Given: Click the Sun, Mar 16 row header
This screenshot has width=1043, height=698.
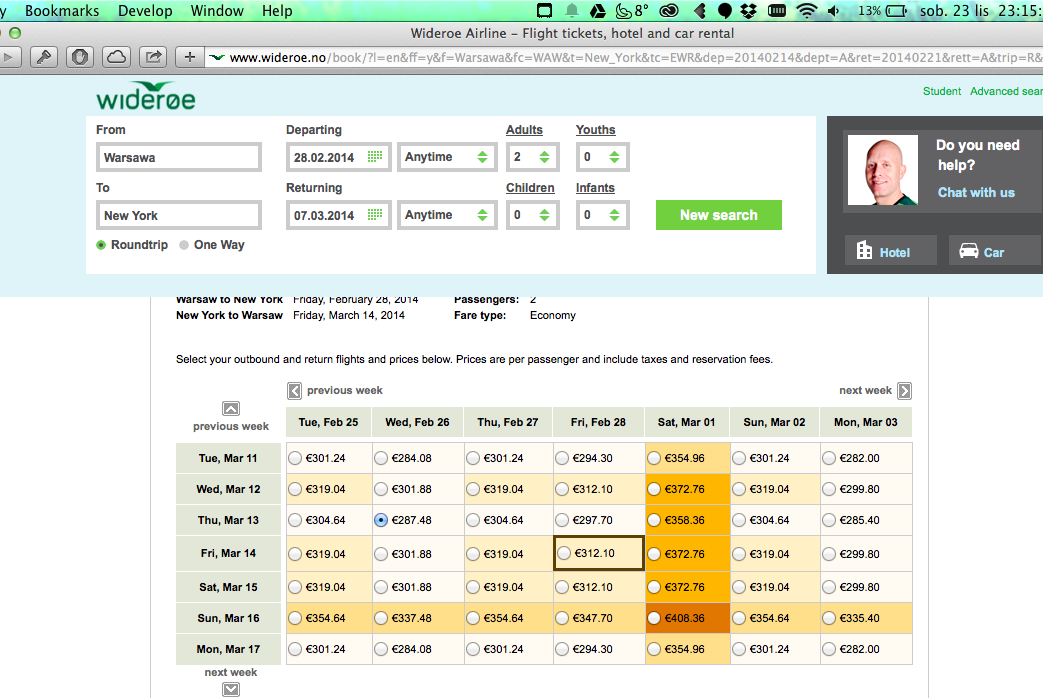Looking at the screenshot, I should (x=228, y=618).
